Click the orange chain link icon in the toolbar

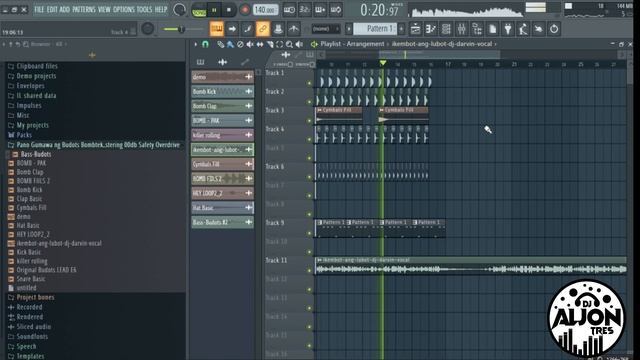(x=263, y=29)
